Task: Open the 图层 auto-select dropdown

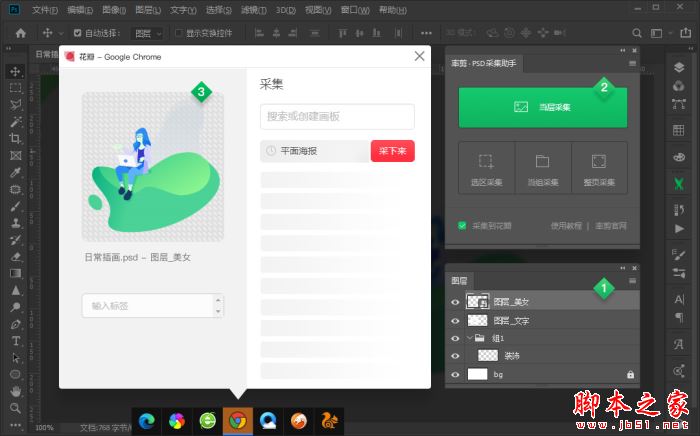Action: (147, 33)
